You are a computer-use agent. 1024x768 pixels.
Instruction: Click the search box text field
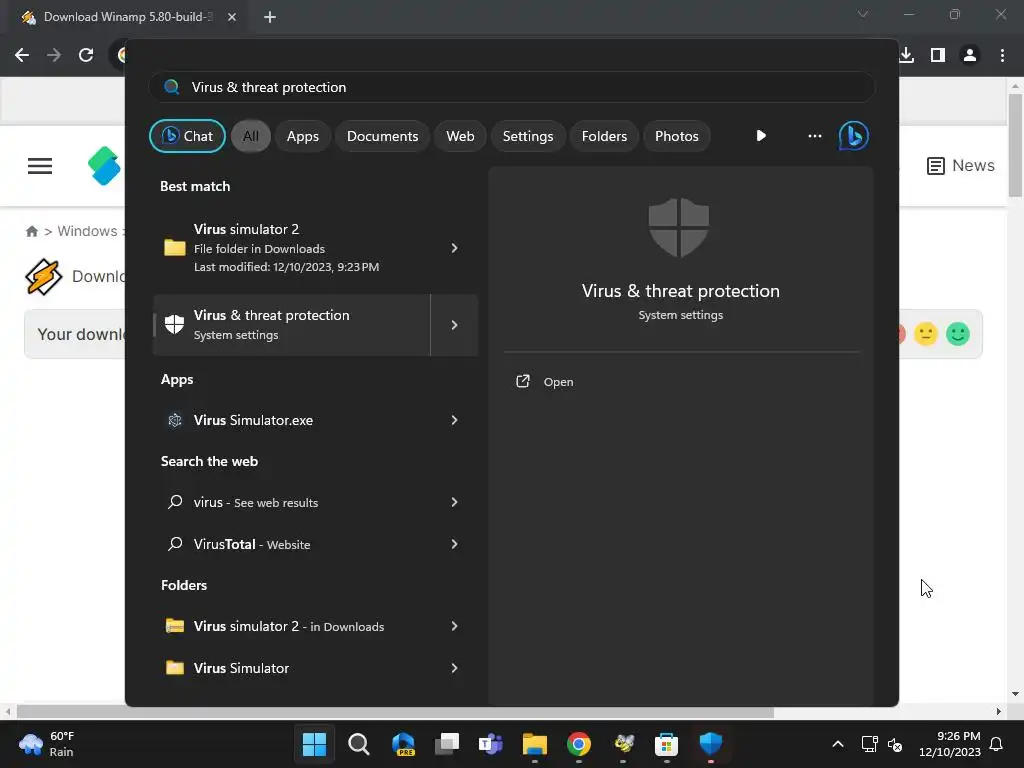512,87
